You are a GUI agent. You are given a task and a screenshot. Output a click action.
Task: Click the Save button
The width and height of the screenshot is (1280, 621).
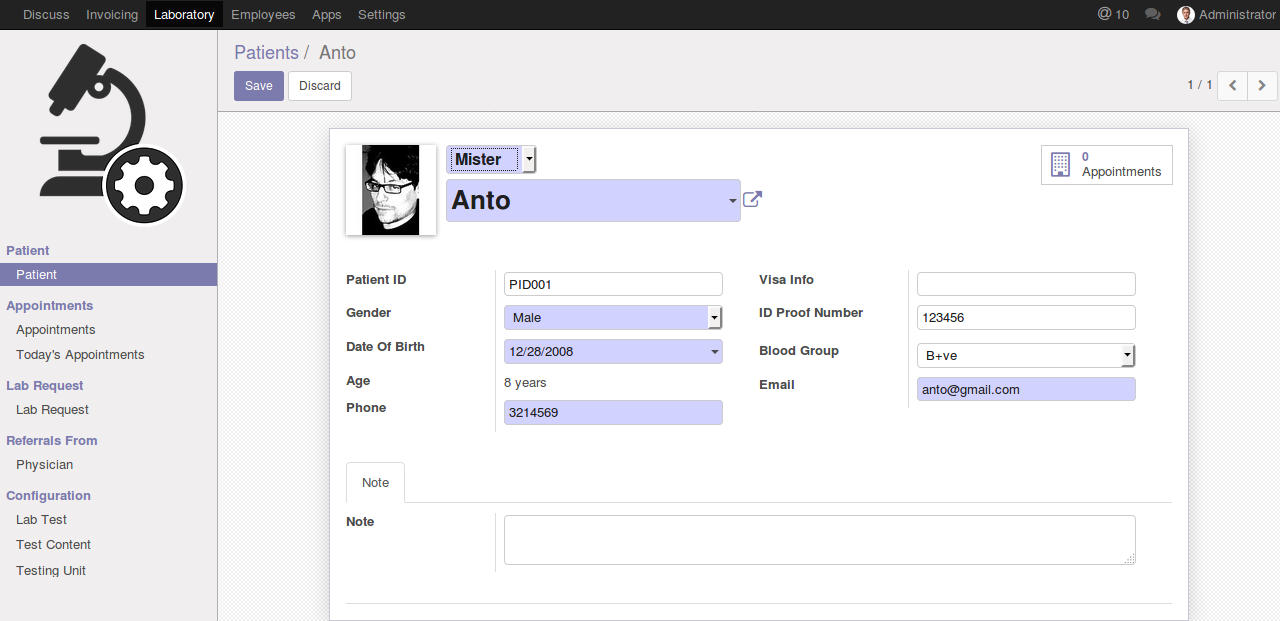[x=259, y=86]
